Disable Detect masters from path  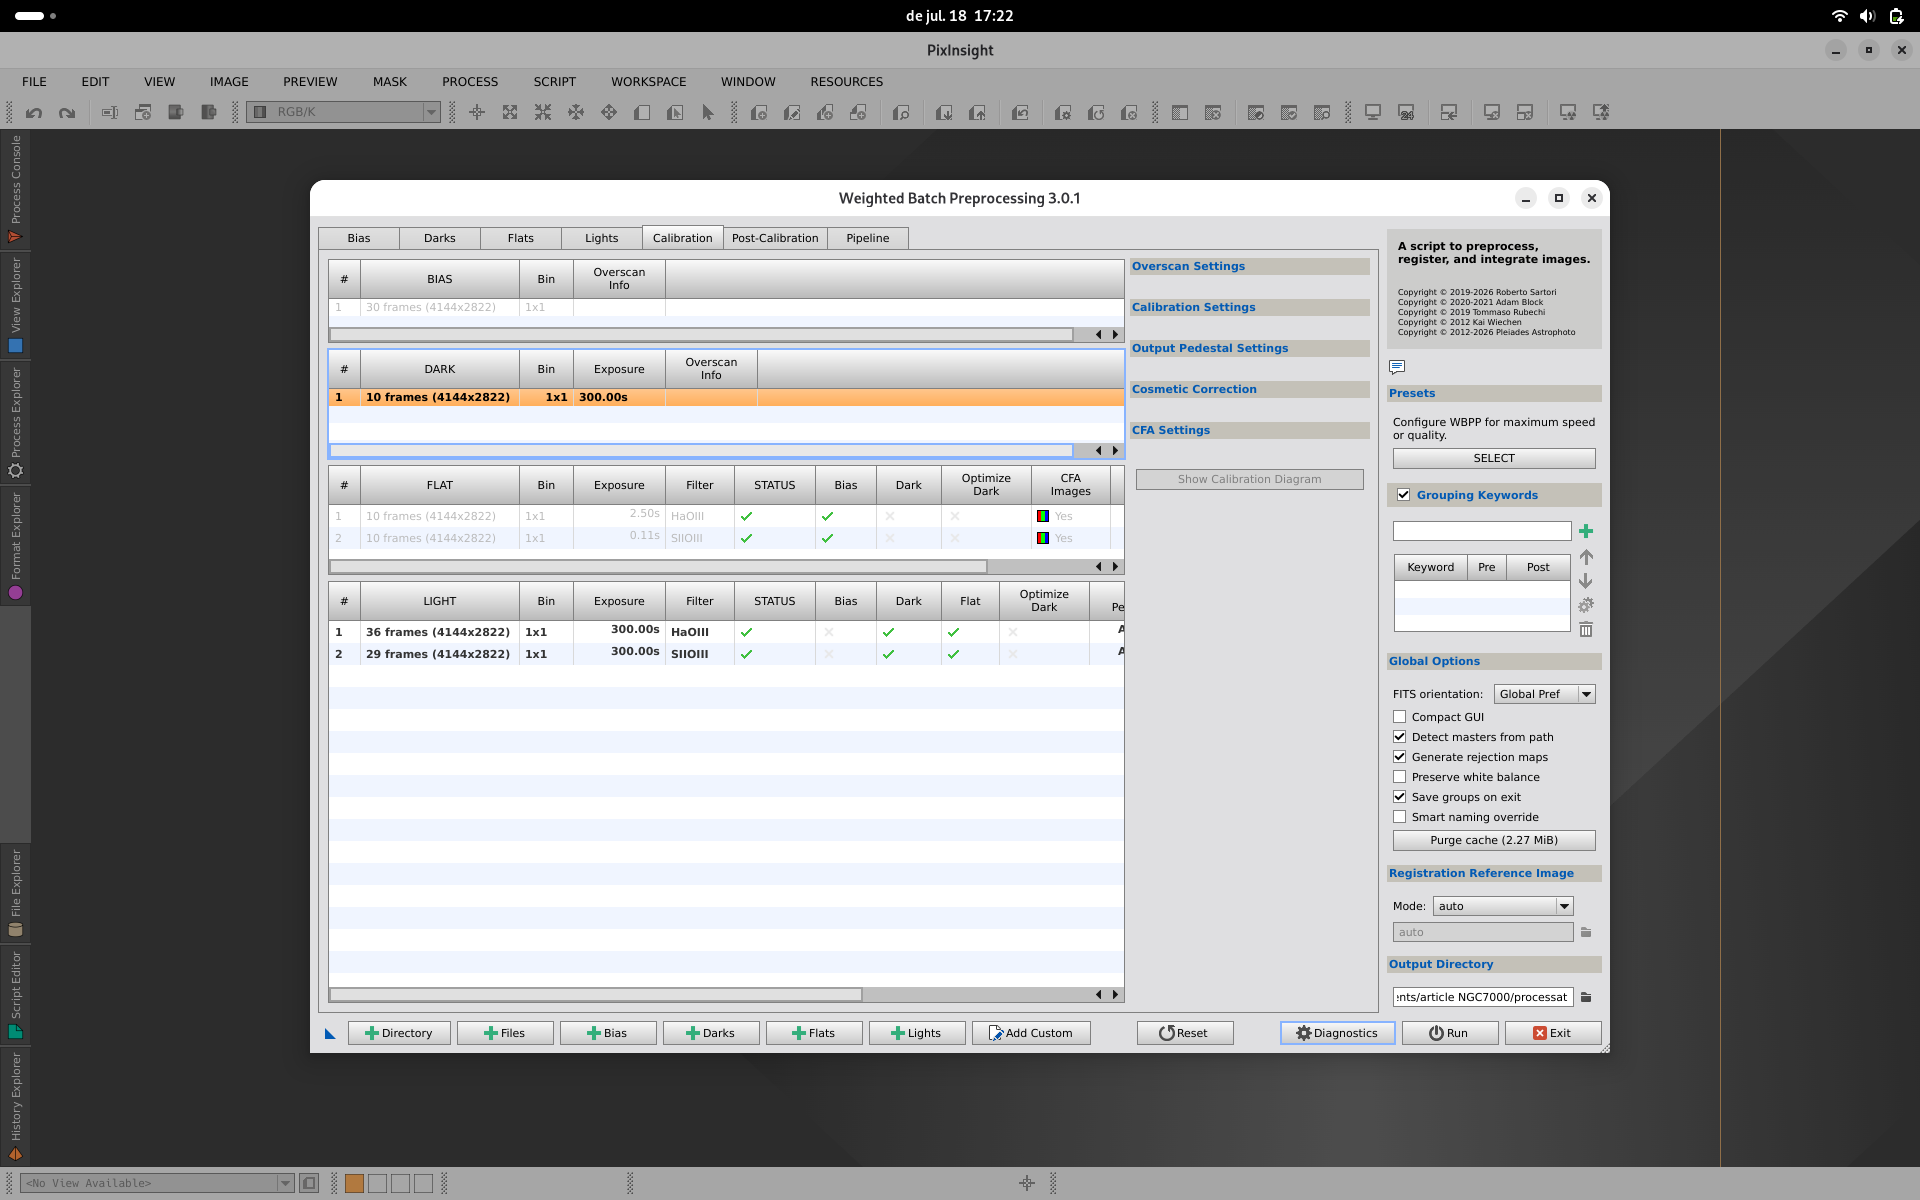tap(1400, 737)
